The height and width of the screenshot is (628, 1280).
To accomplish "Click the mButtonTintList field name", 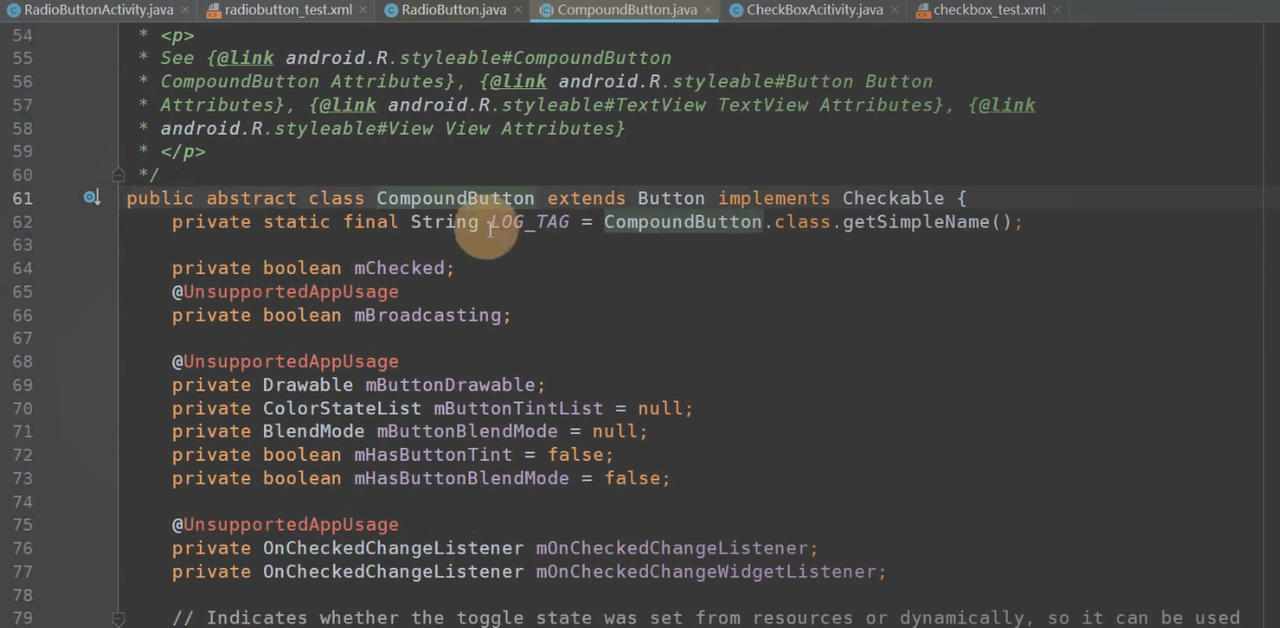I will 518,408.
